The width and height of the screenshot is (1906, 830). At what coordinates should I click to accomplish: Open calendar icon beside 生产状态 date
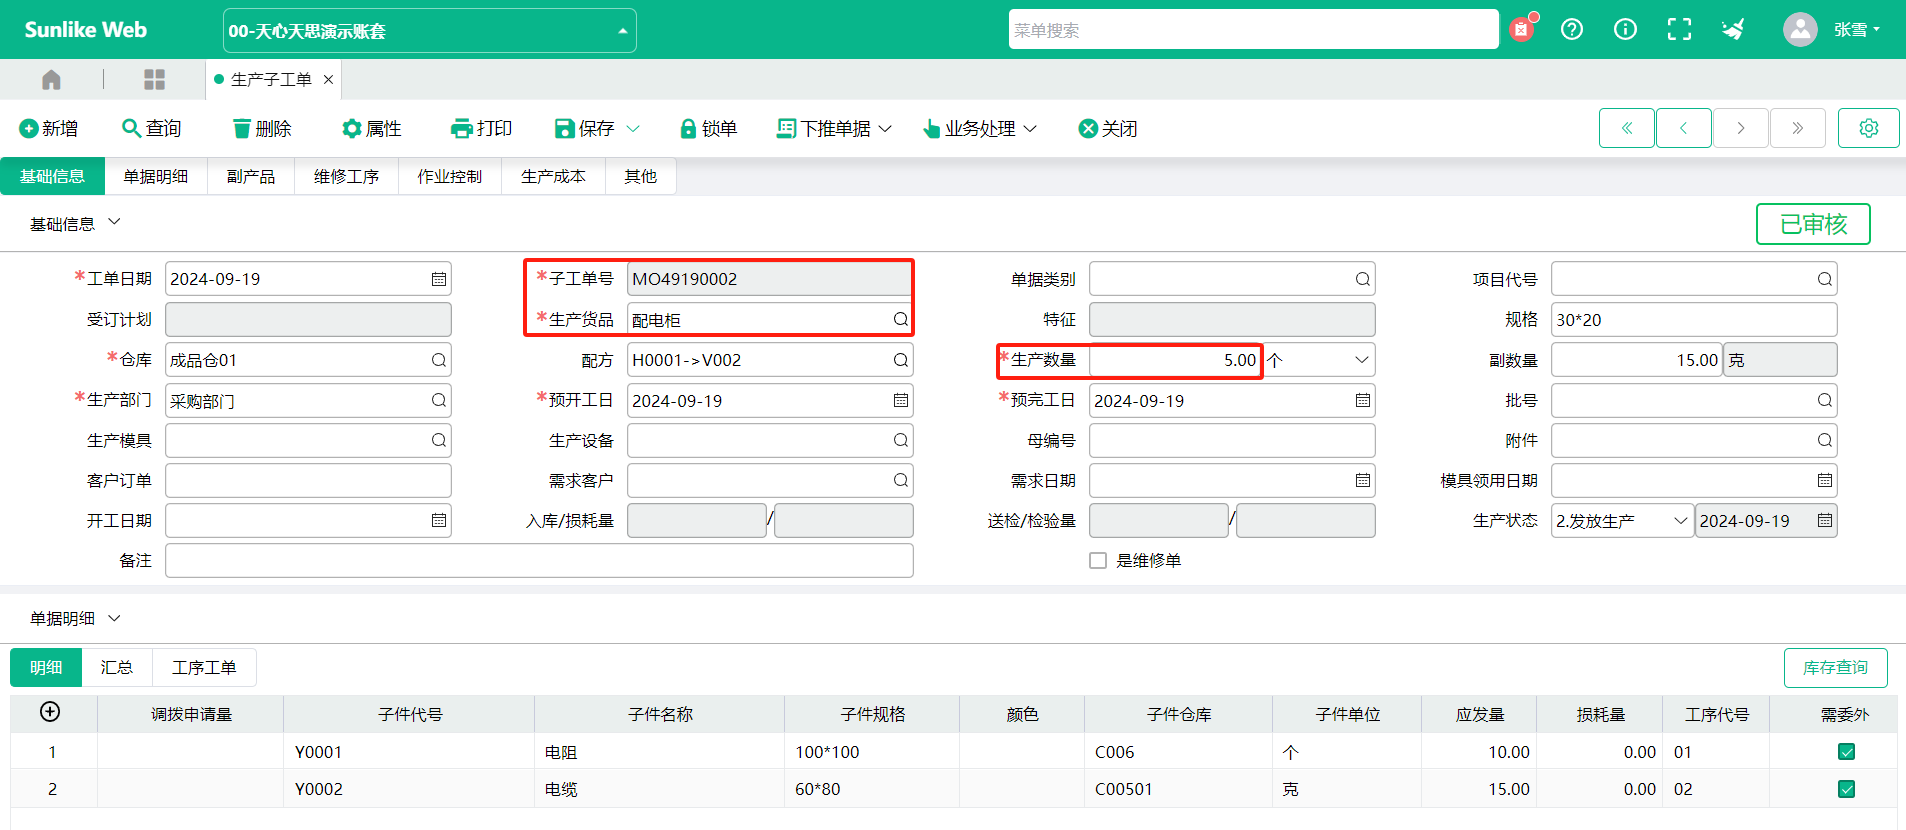pos(1825,520)
